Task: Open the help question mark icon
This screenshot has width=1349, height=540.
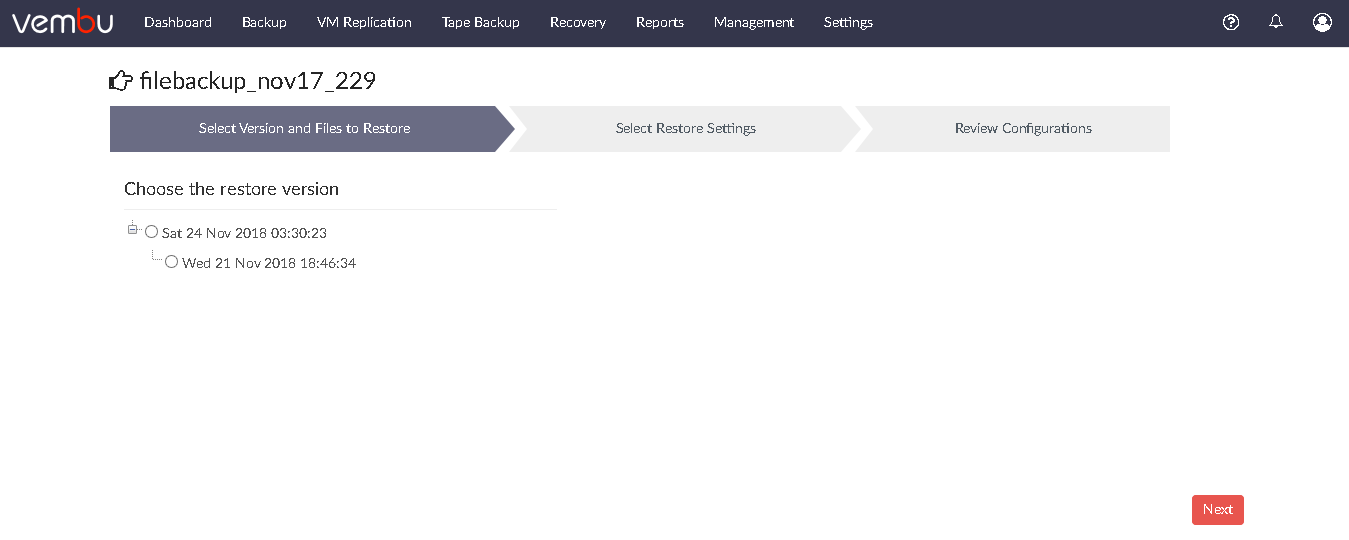Action: pos(1231,22)
